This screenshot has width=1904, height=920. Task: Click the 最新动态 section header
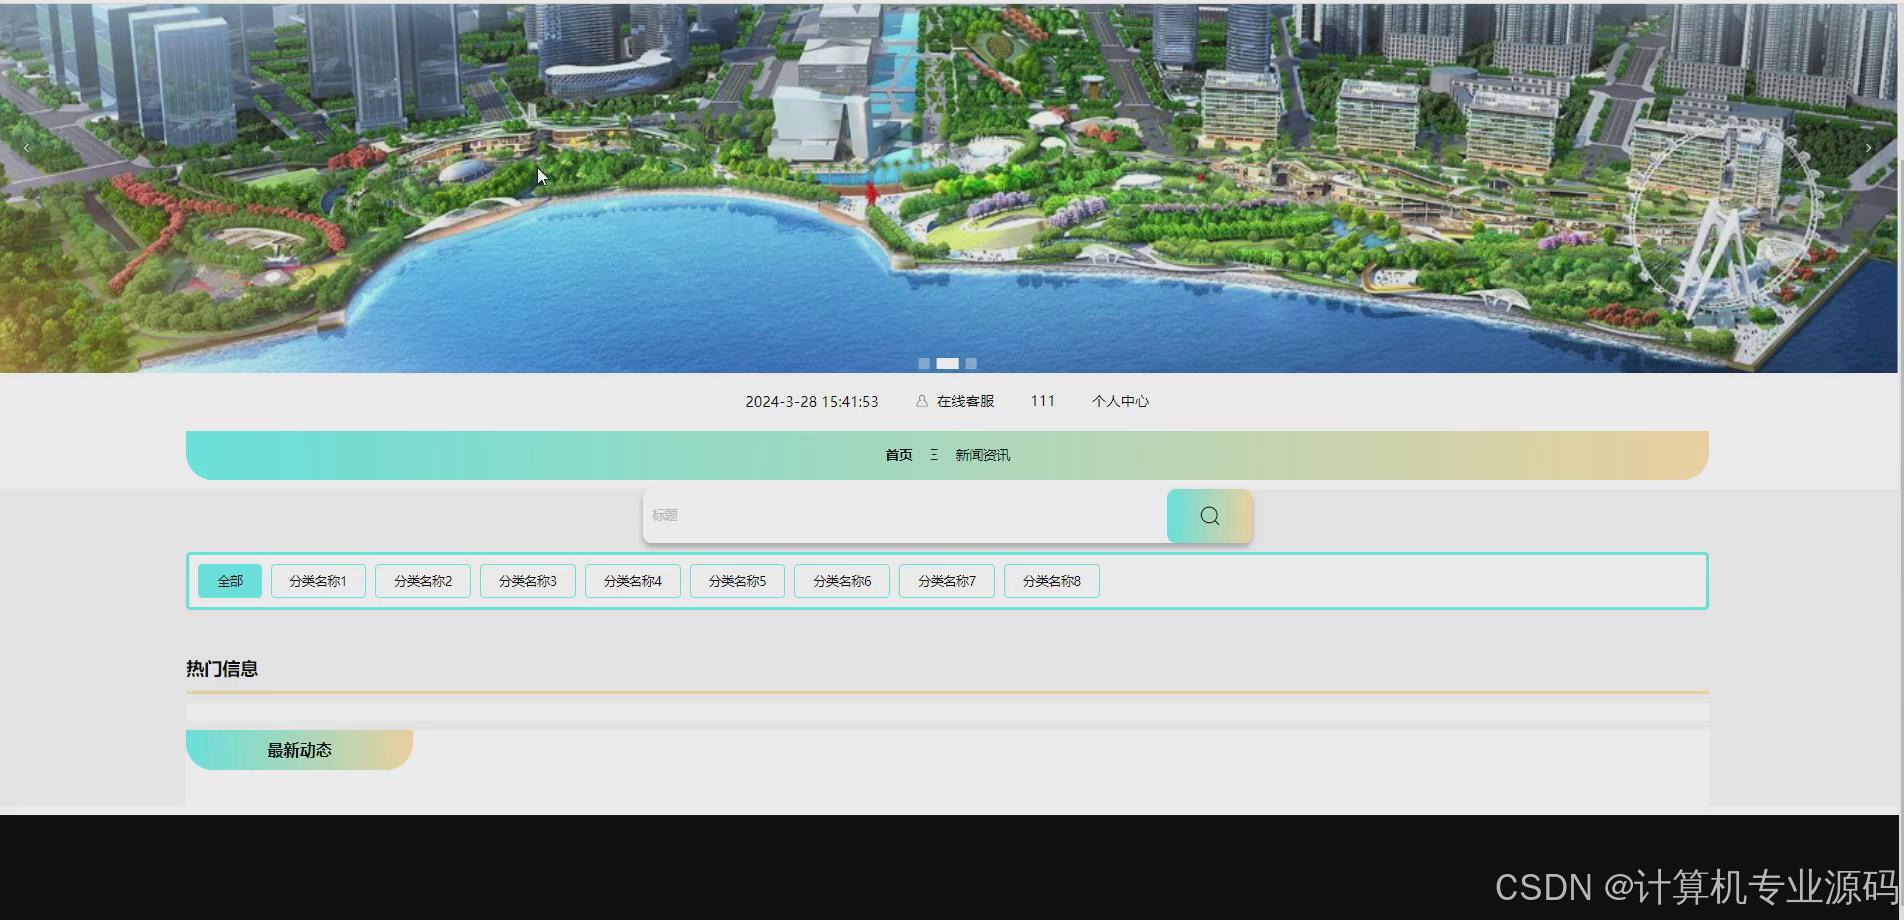[298, 749]
